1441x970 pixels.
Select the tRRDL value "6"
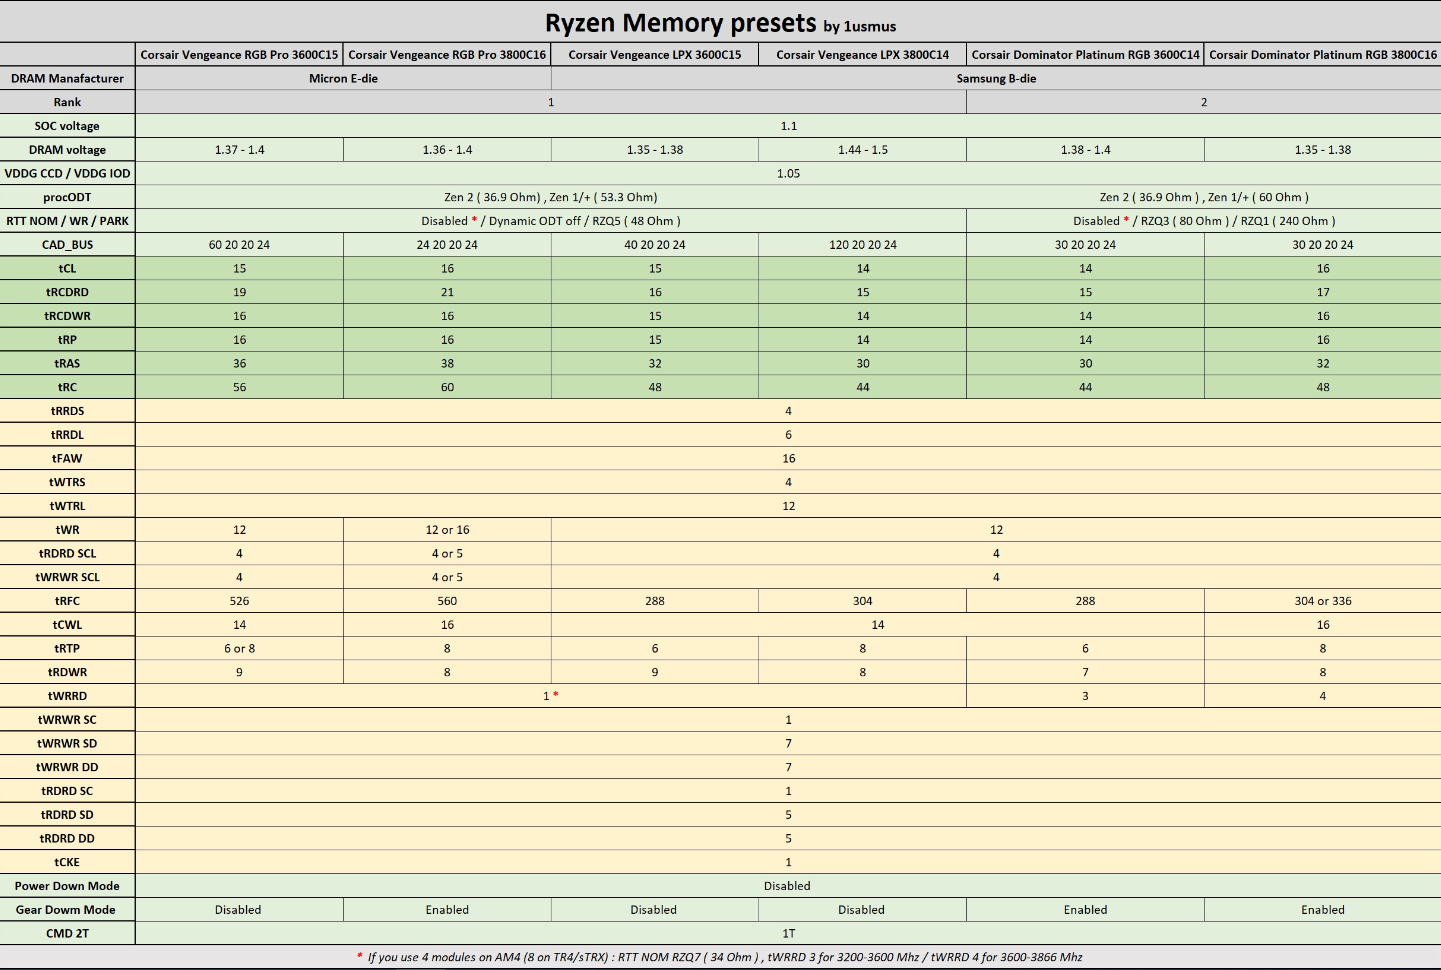[x=788, y=435]
